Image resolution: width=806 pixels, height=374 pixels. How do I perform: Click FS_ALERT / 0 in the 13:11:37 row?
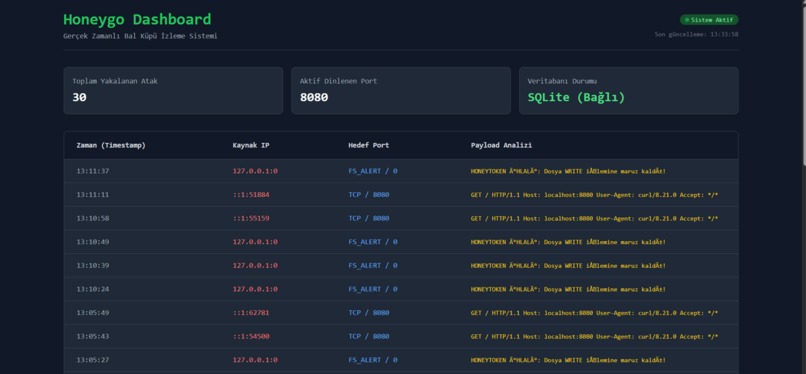[x=373, y=171]
